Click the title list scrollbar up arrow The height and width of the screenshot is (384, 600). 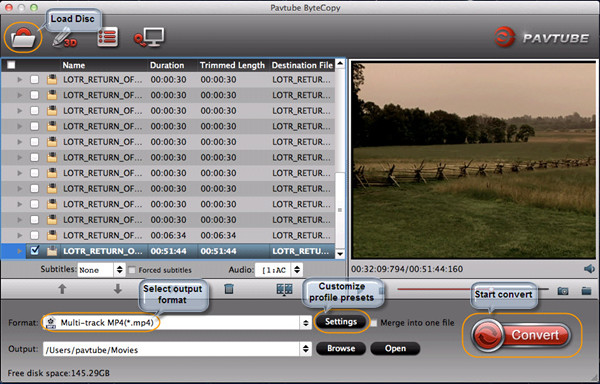(x=339, y=63)
